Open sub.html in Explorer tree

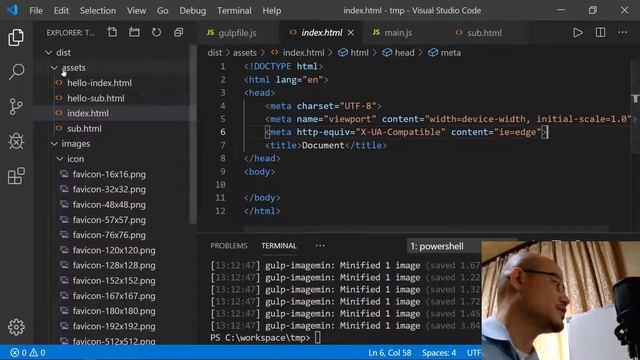tap(84, 129)
